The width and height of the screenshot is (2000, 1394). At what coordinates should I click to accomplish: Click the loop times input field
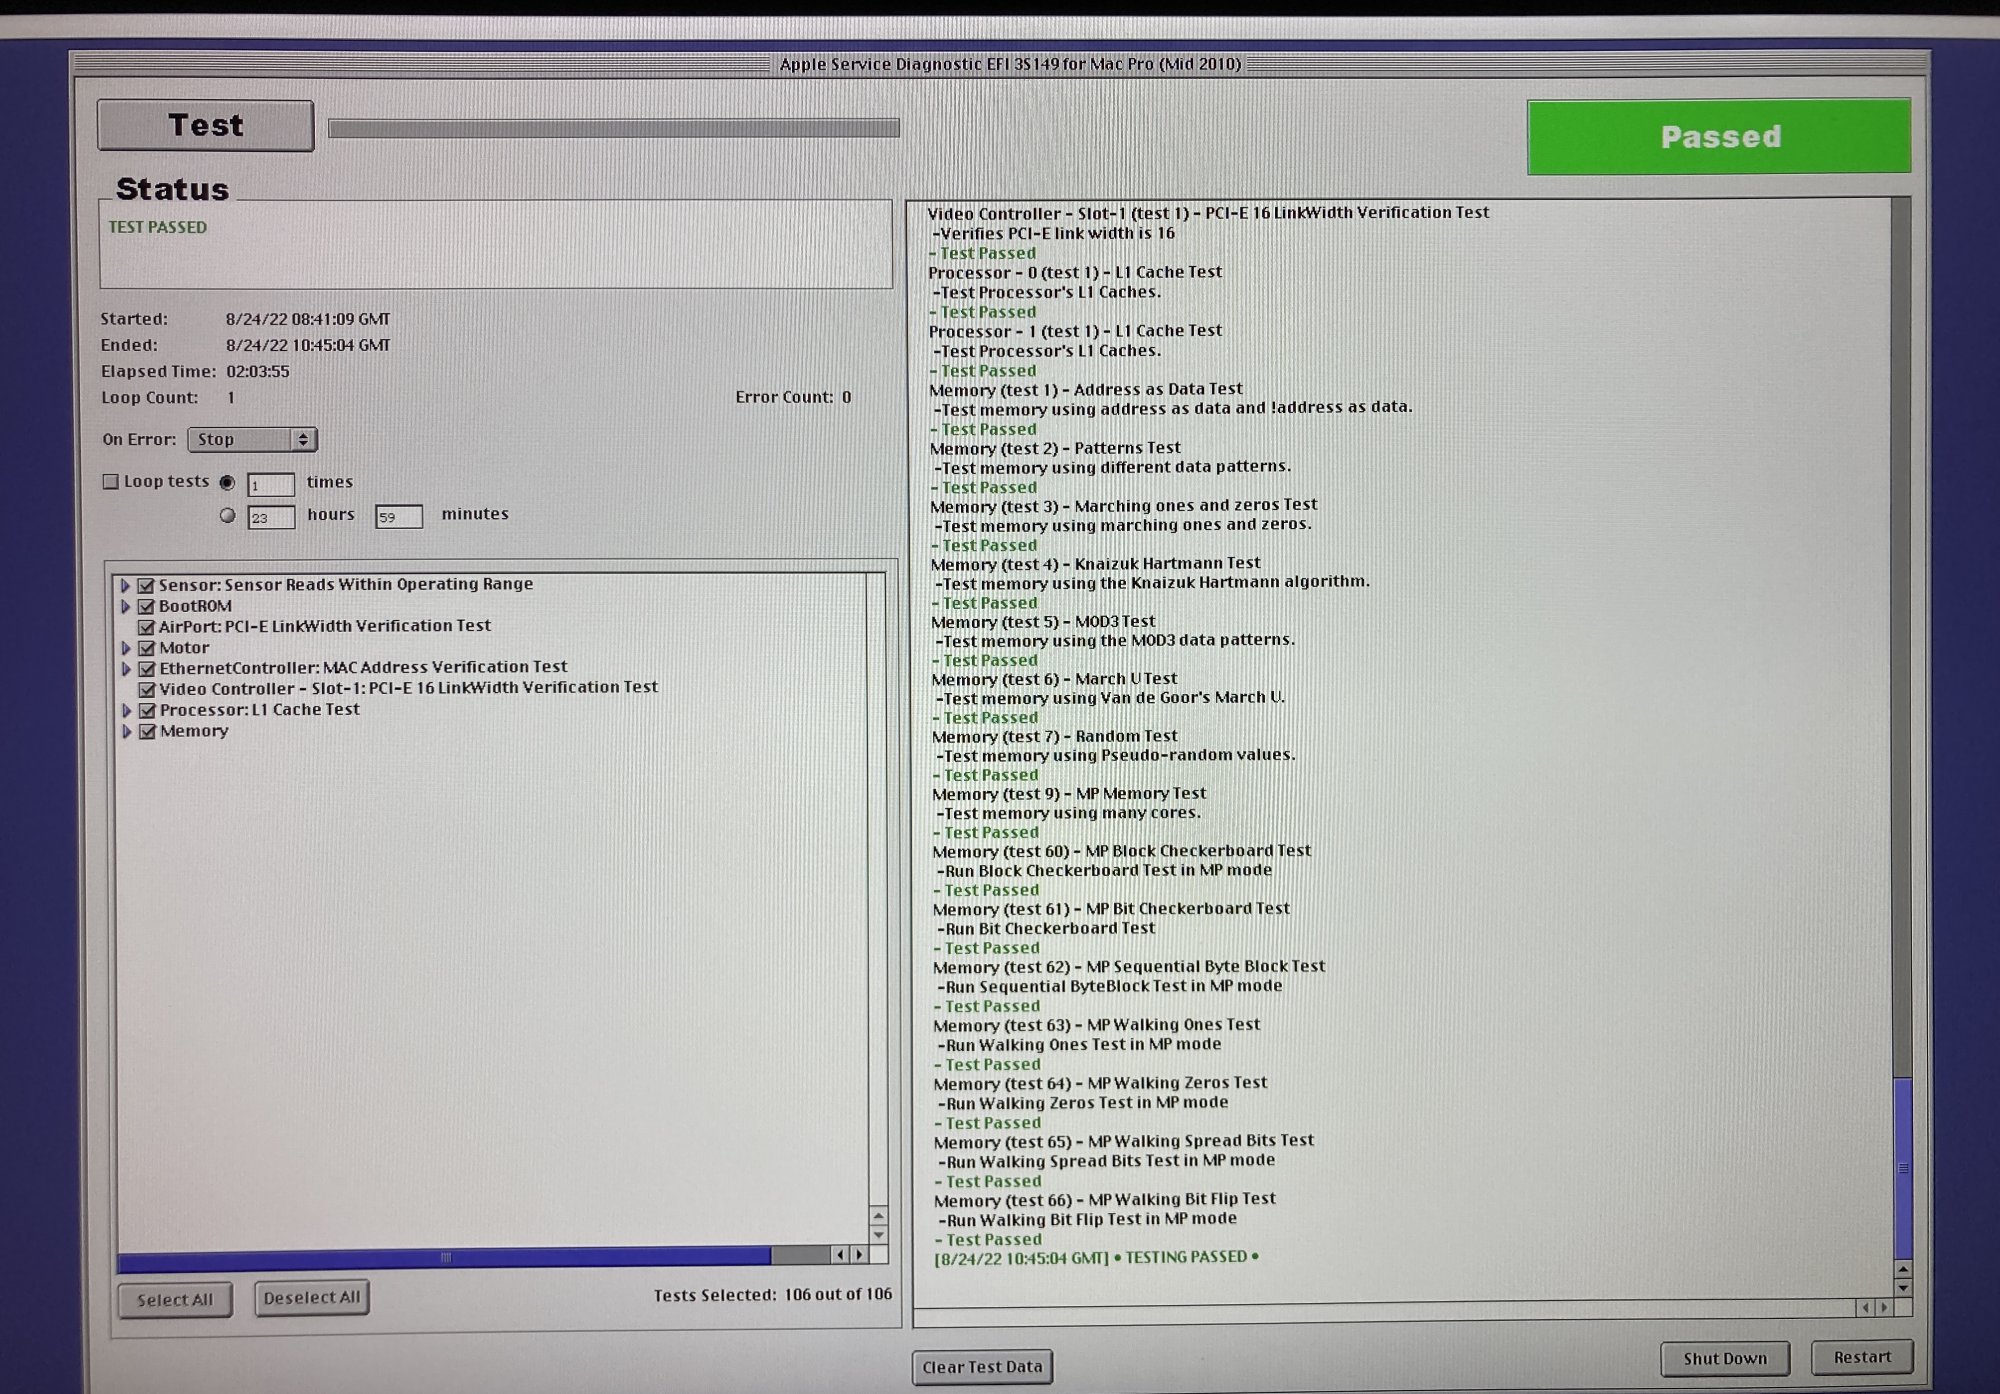(271, 485)
